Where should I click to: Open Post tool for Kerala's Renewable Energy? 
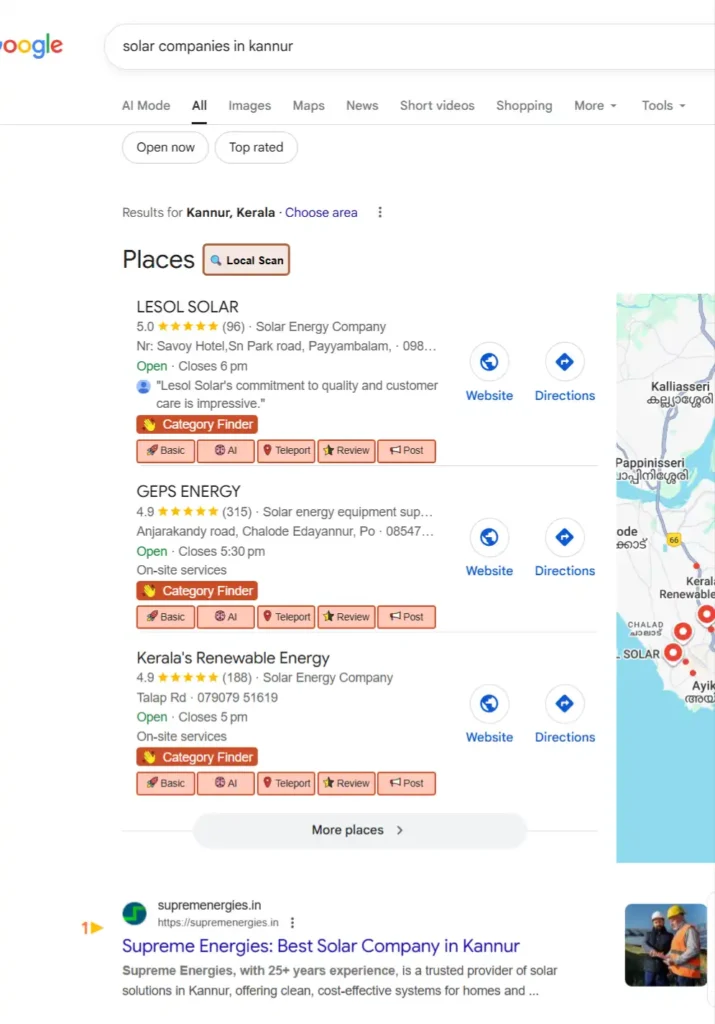coord(406,783)
